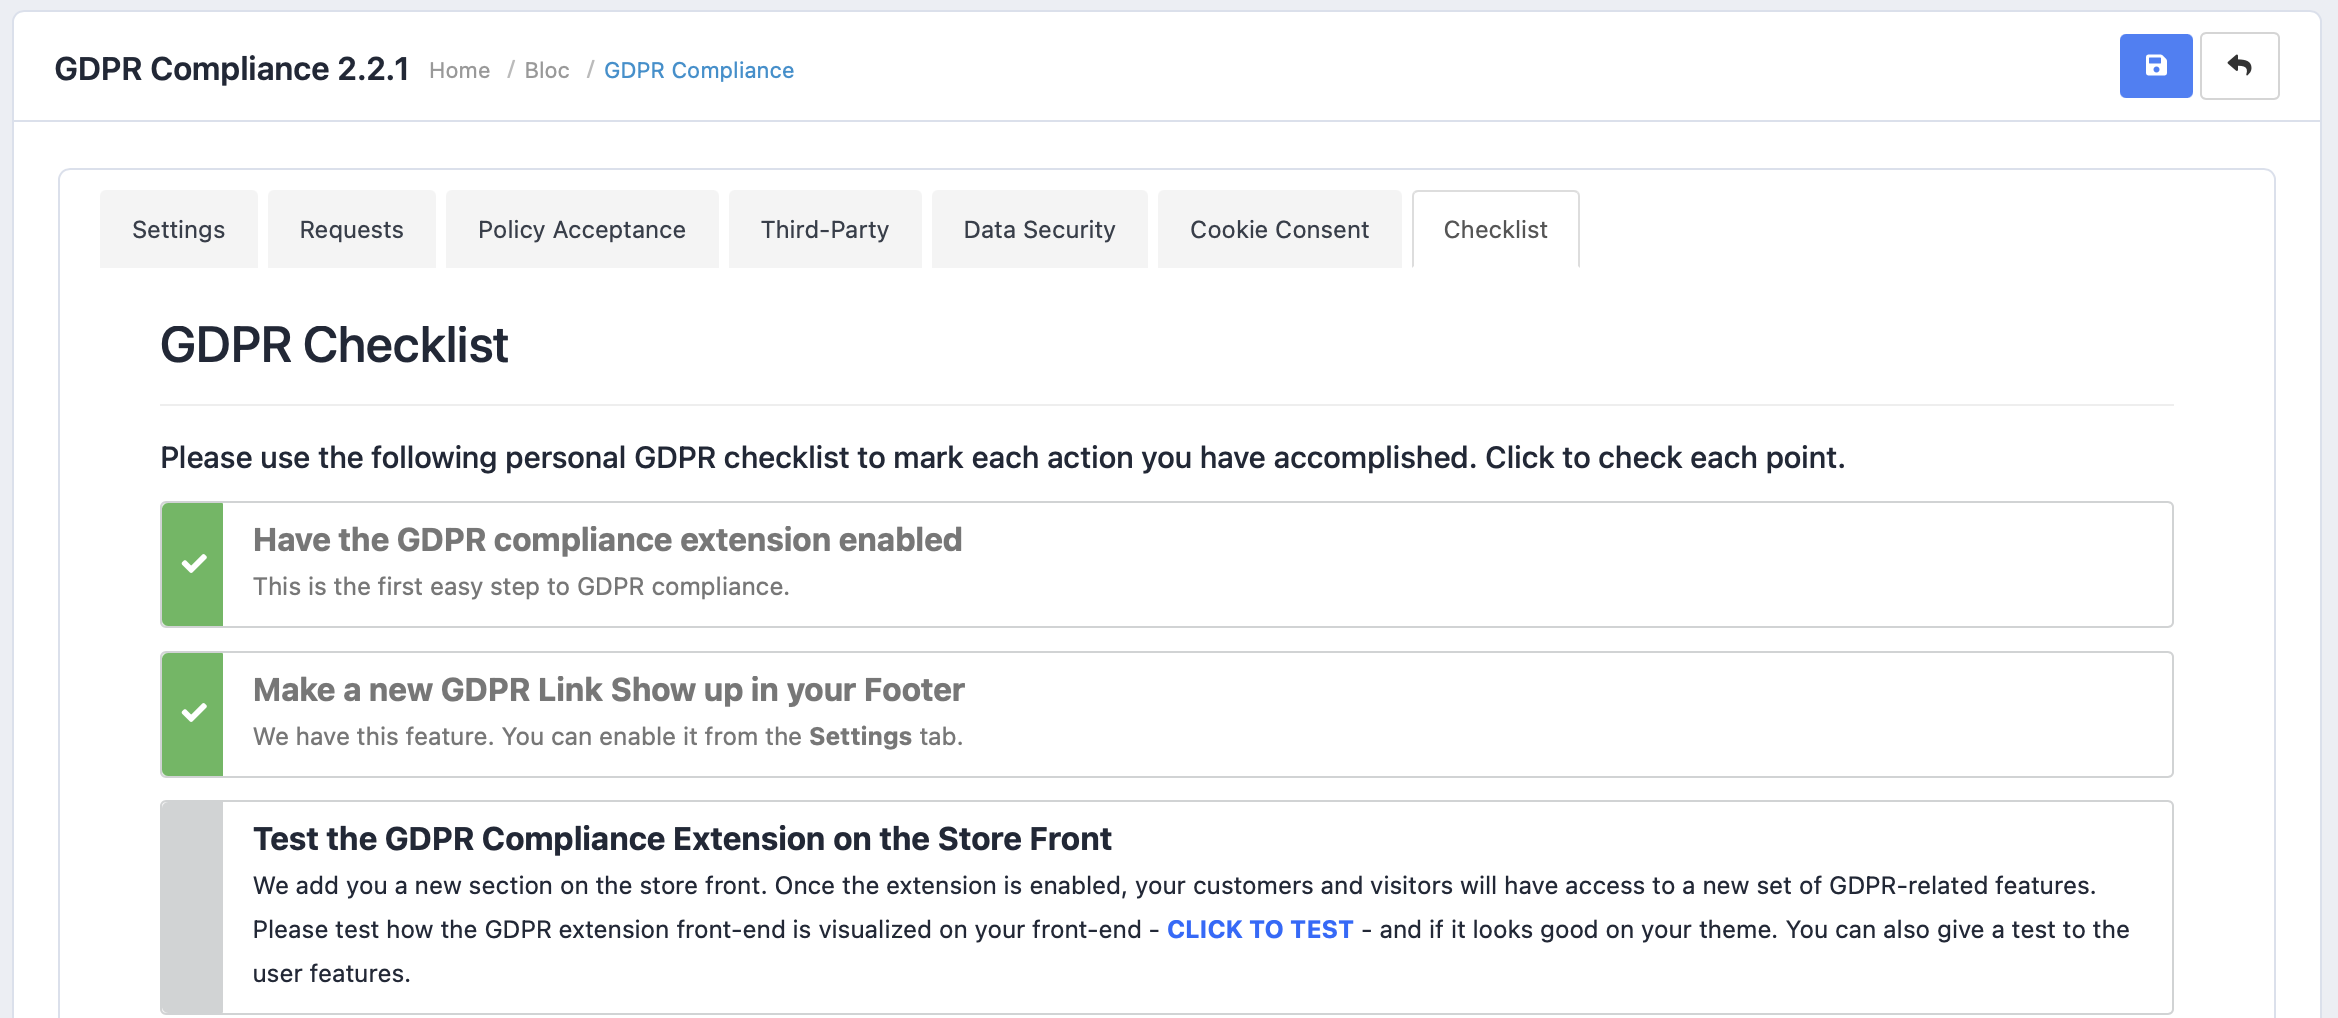
Task: Open the Settings tab
Action: 178,230
